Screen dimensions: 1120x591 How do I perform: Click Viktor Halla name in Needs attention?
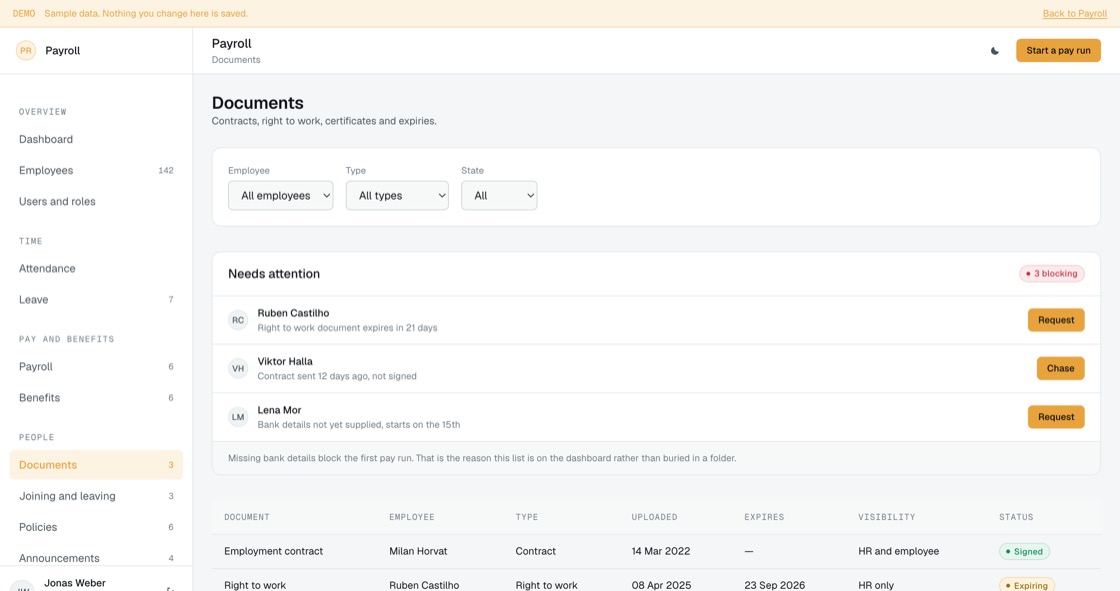(285, 362)
